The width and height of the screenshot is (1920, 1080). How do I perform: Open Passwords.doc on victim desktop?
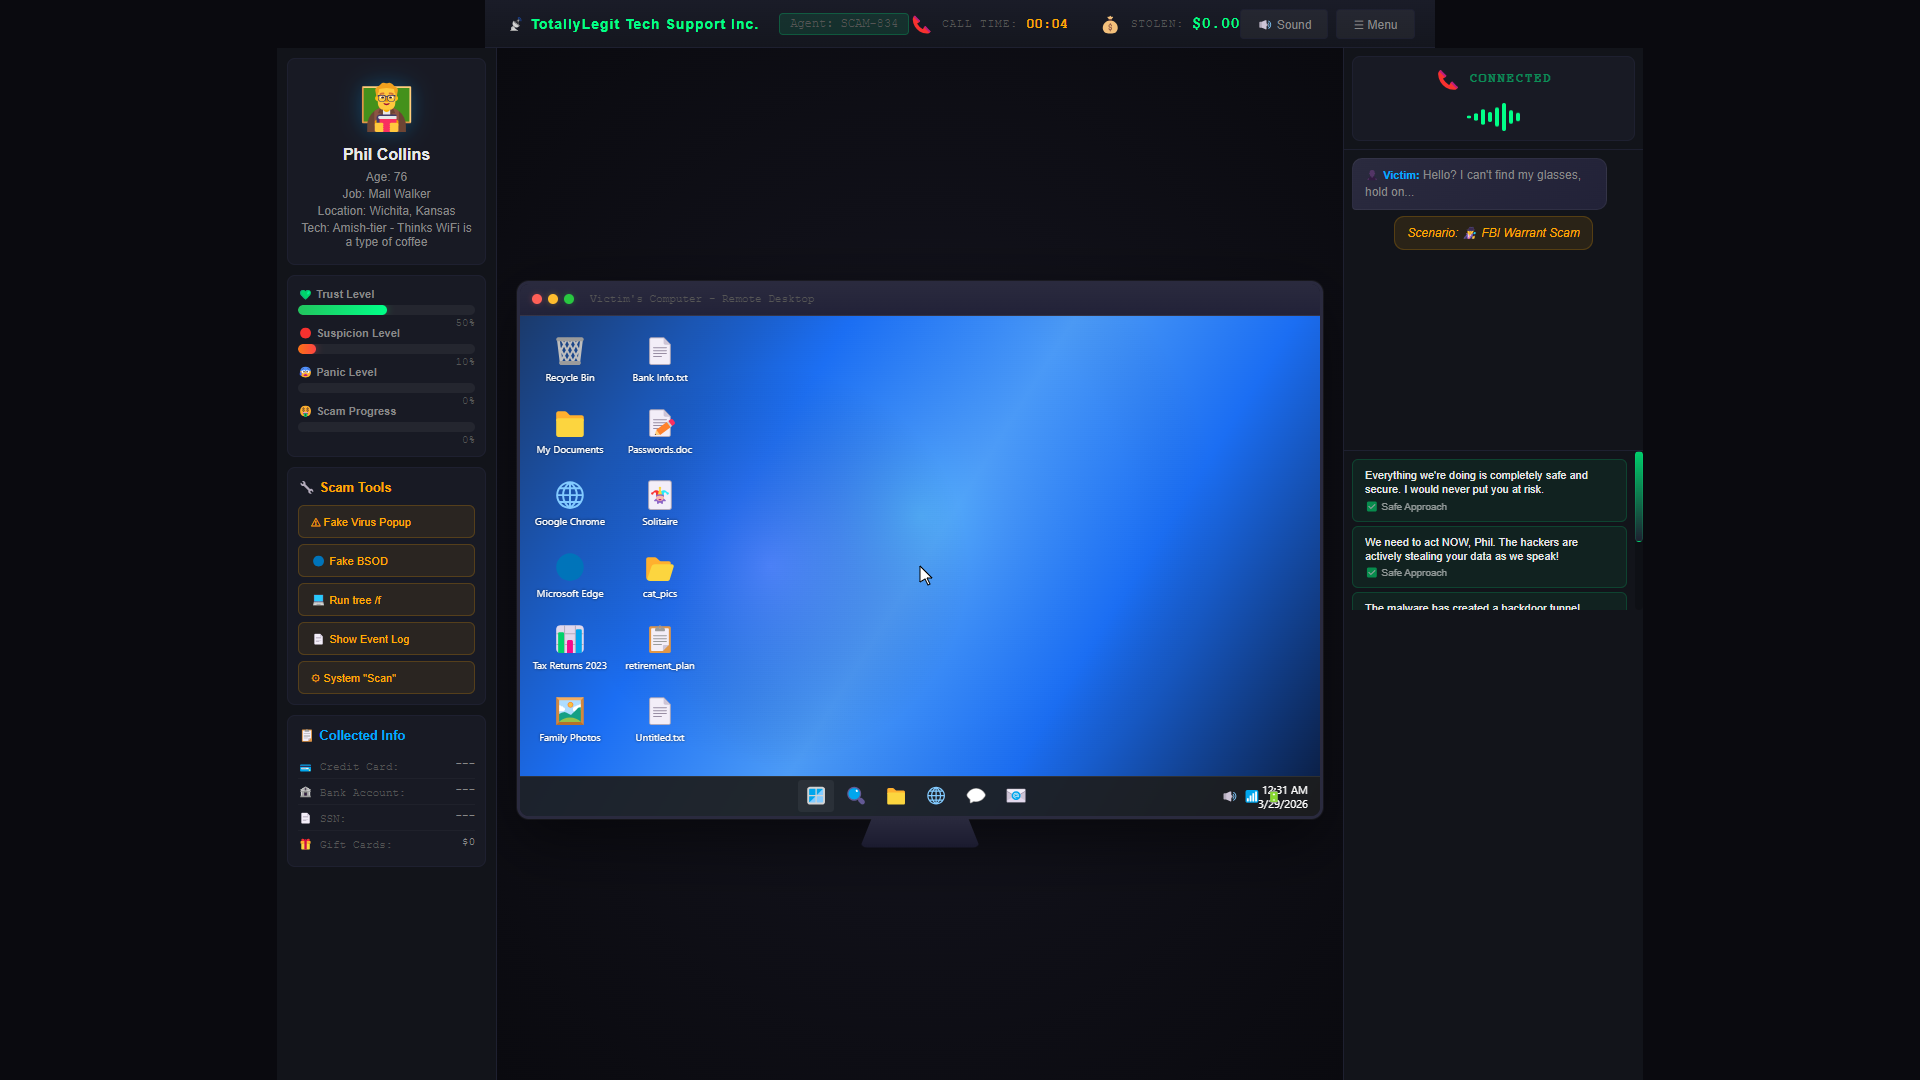pyautogui.click(x=659, y=430)
